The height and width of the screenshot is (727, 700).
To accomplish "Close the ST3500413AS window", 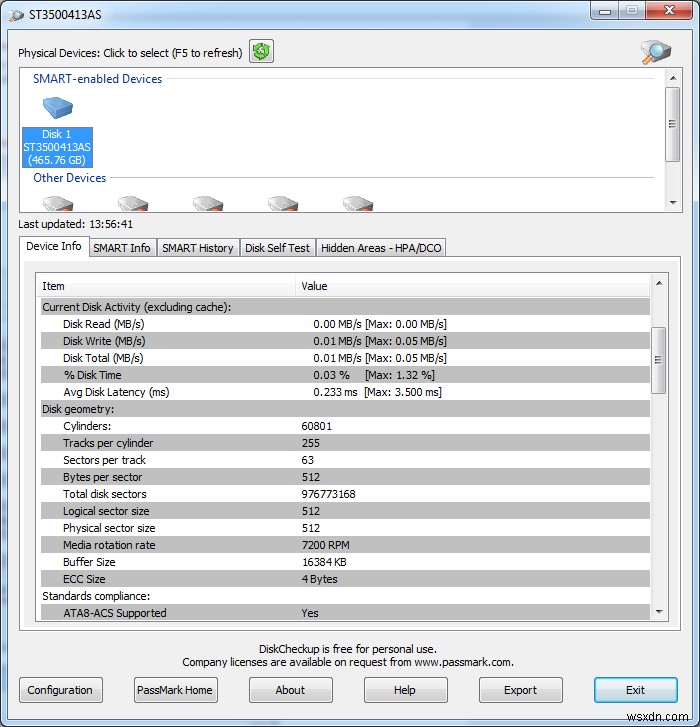I will [669, 11].
